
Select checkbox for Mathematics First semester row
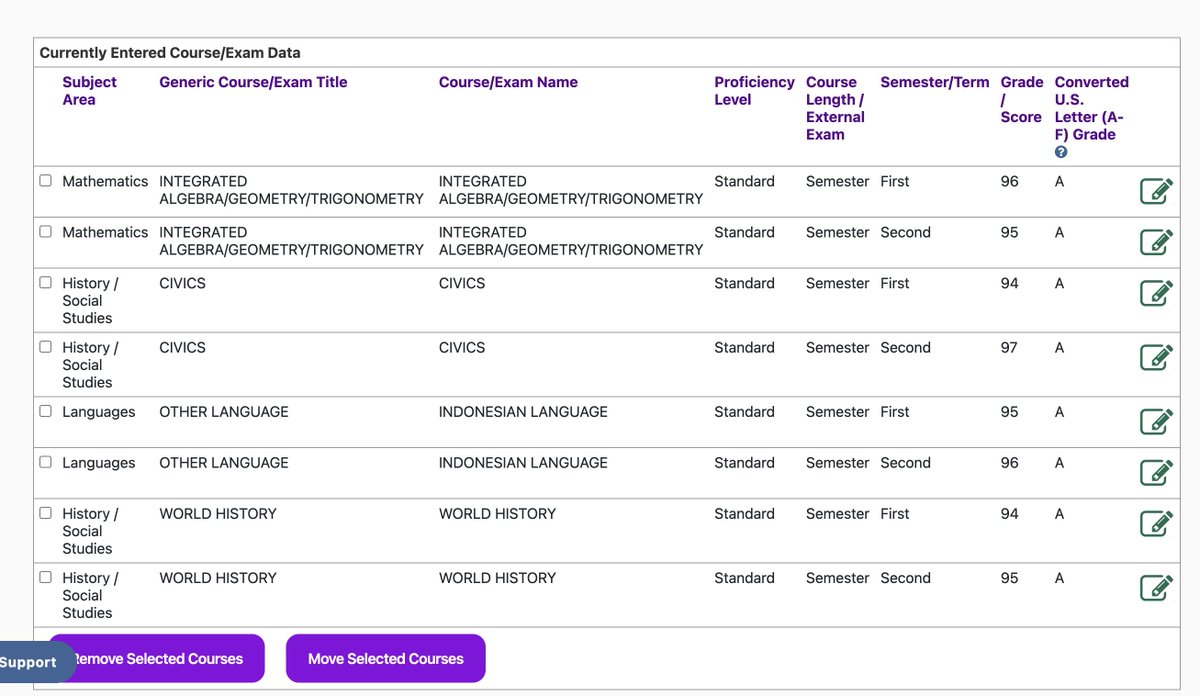45,181
